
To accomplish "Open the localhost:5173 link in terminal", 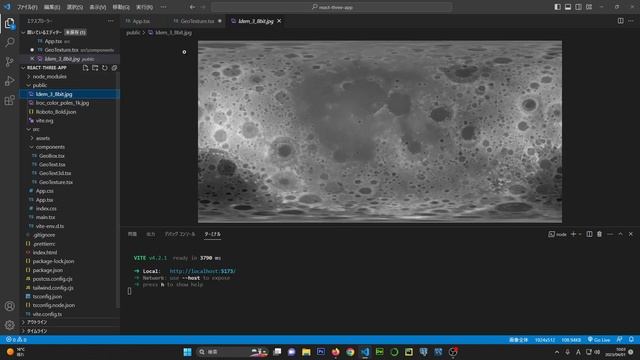I will [x=202, y=271].
